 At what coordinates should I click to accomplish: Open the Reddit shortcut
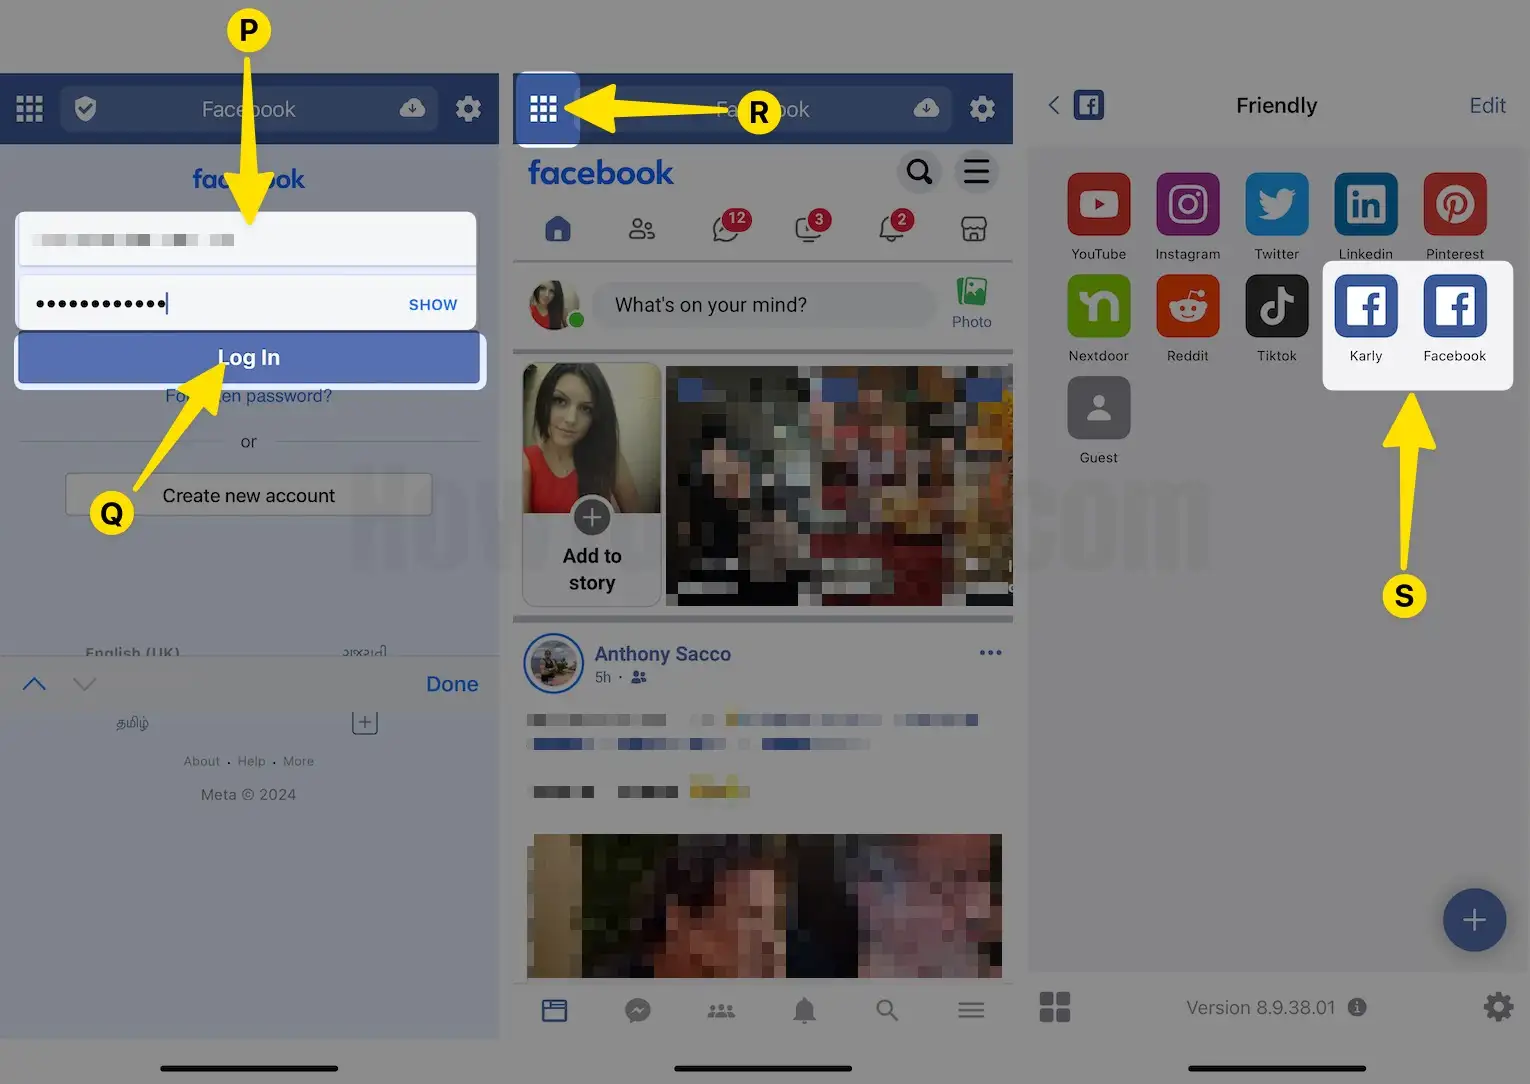coord(1187,307)
